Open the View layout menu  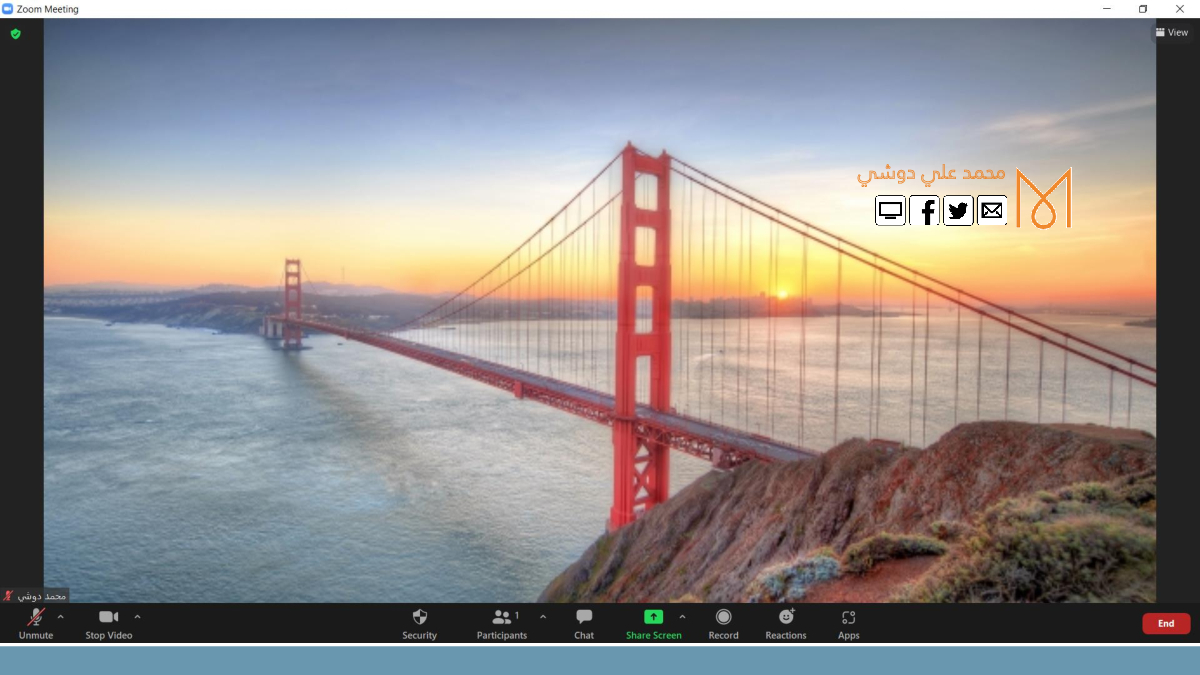[x=1171, y=32]
